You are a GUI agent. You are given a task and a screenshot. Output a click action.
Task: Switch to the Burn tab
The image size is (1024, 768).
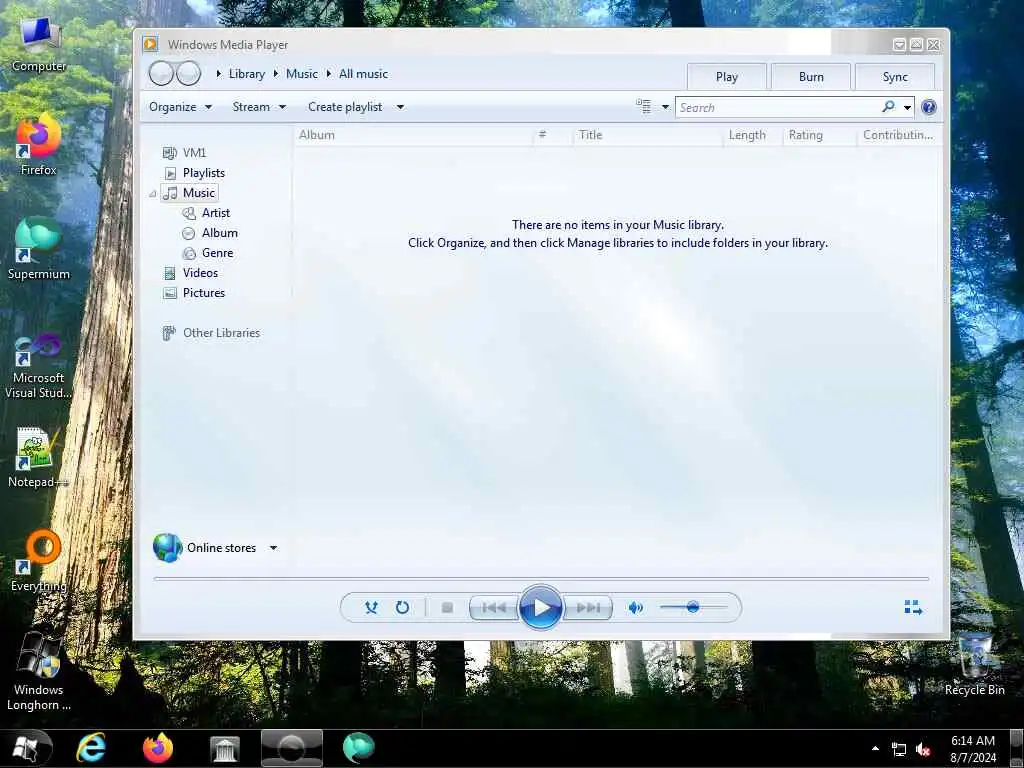coord(811,76)
